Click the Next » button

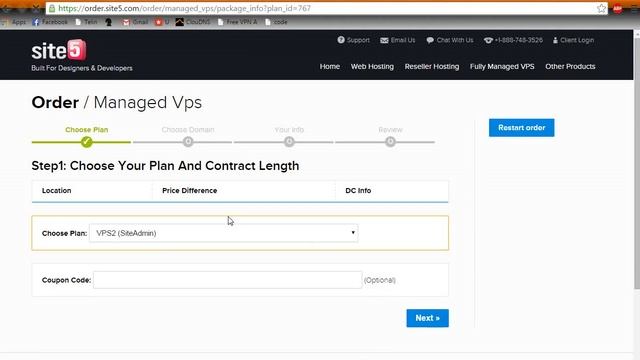point(427,318)
